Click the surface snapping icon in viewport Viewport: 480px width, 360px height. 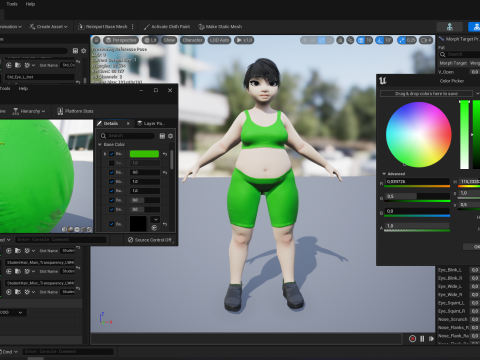click(350, 40)
